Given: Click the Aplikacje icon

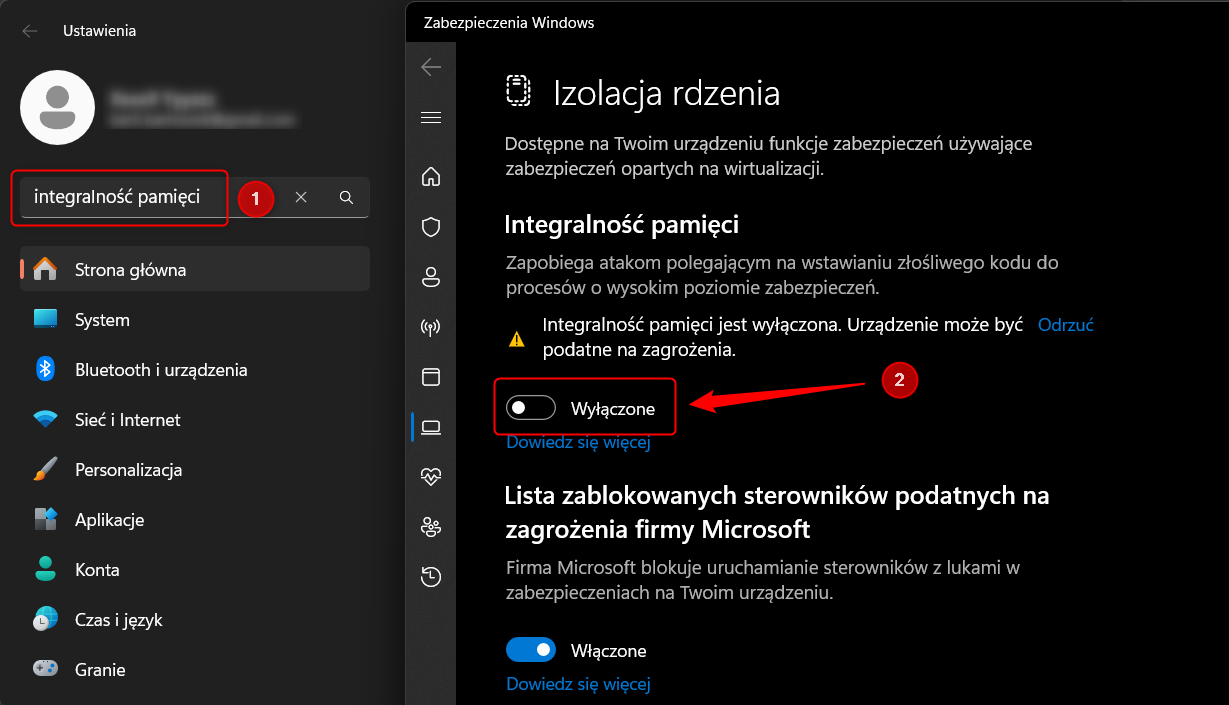Looking at the screenshot, I should click(x=45, y=519).
